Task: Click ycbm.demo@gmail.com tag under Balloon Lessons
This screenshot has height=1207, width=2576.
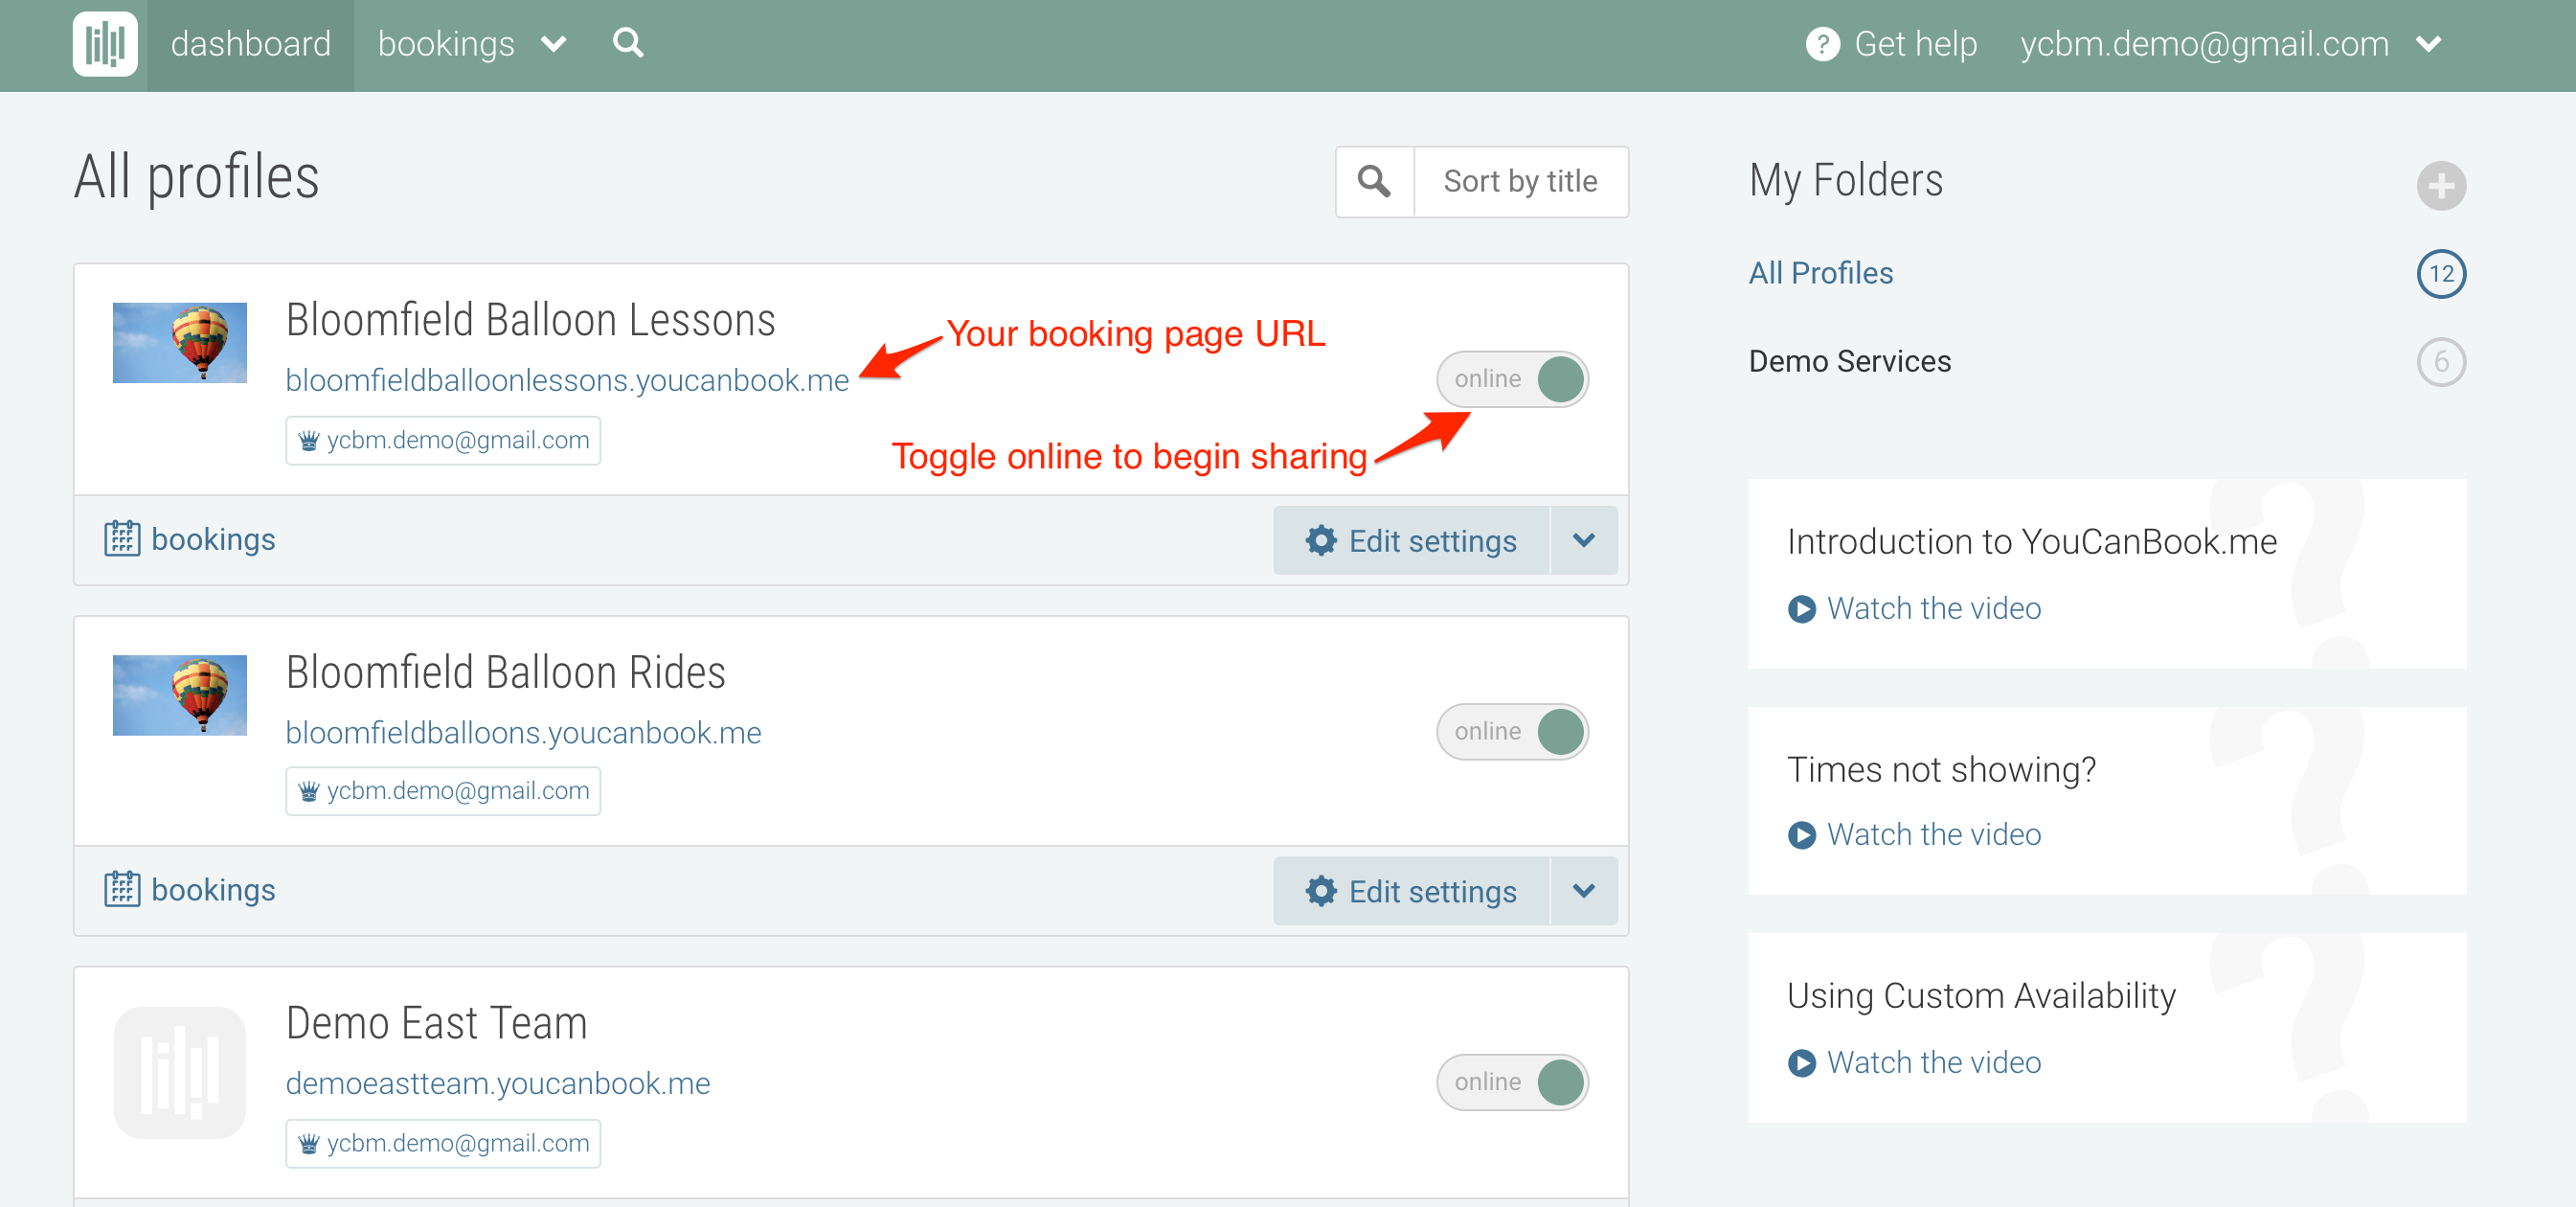Action: 443,441
